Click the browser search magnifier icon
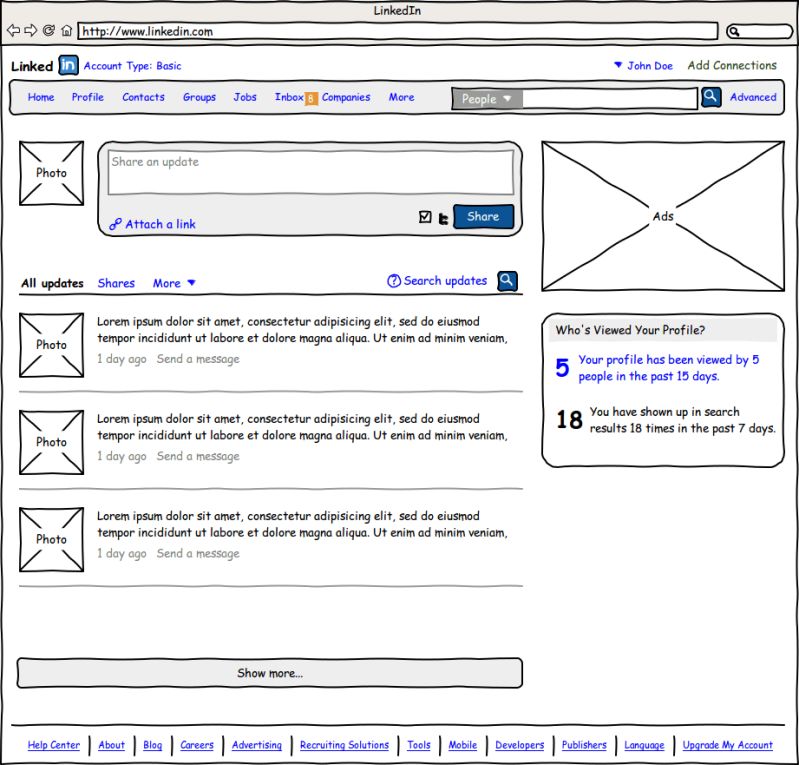The height and width of the screenshot is (765, 799). [x=734, y=32]
